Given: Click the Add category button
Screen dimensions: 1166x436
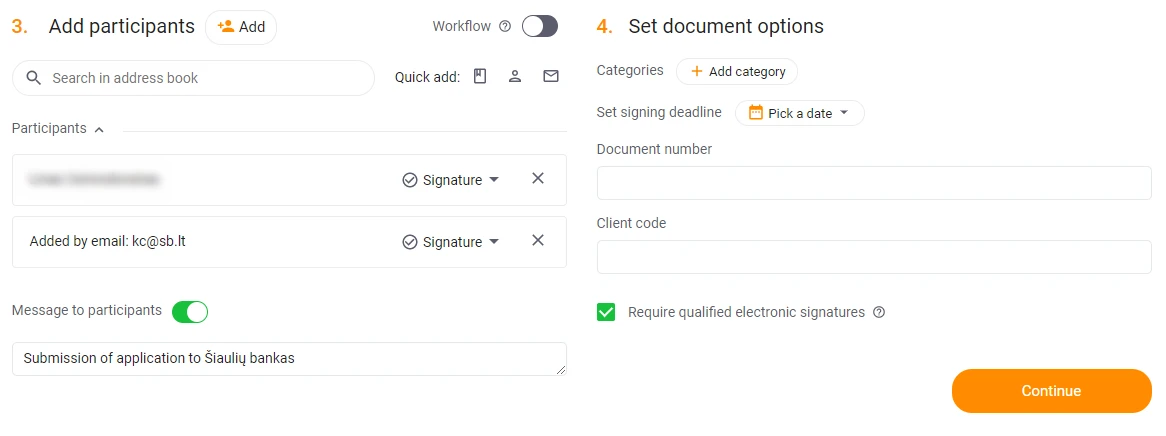Looking at the screenshot, I should click(x=736, y=71).
